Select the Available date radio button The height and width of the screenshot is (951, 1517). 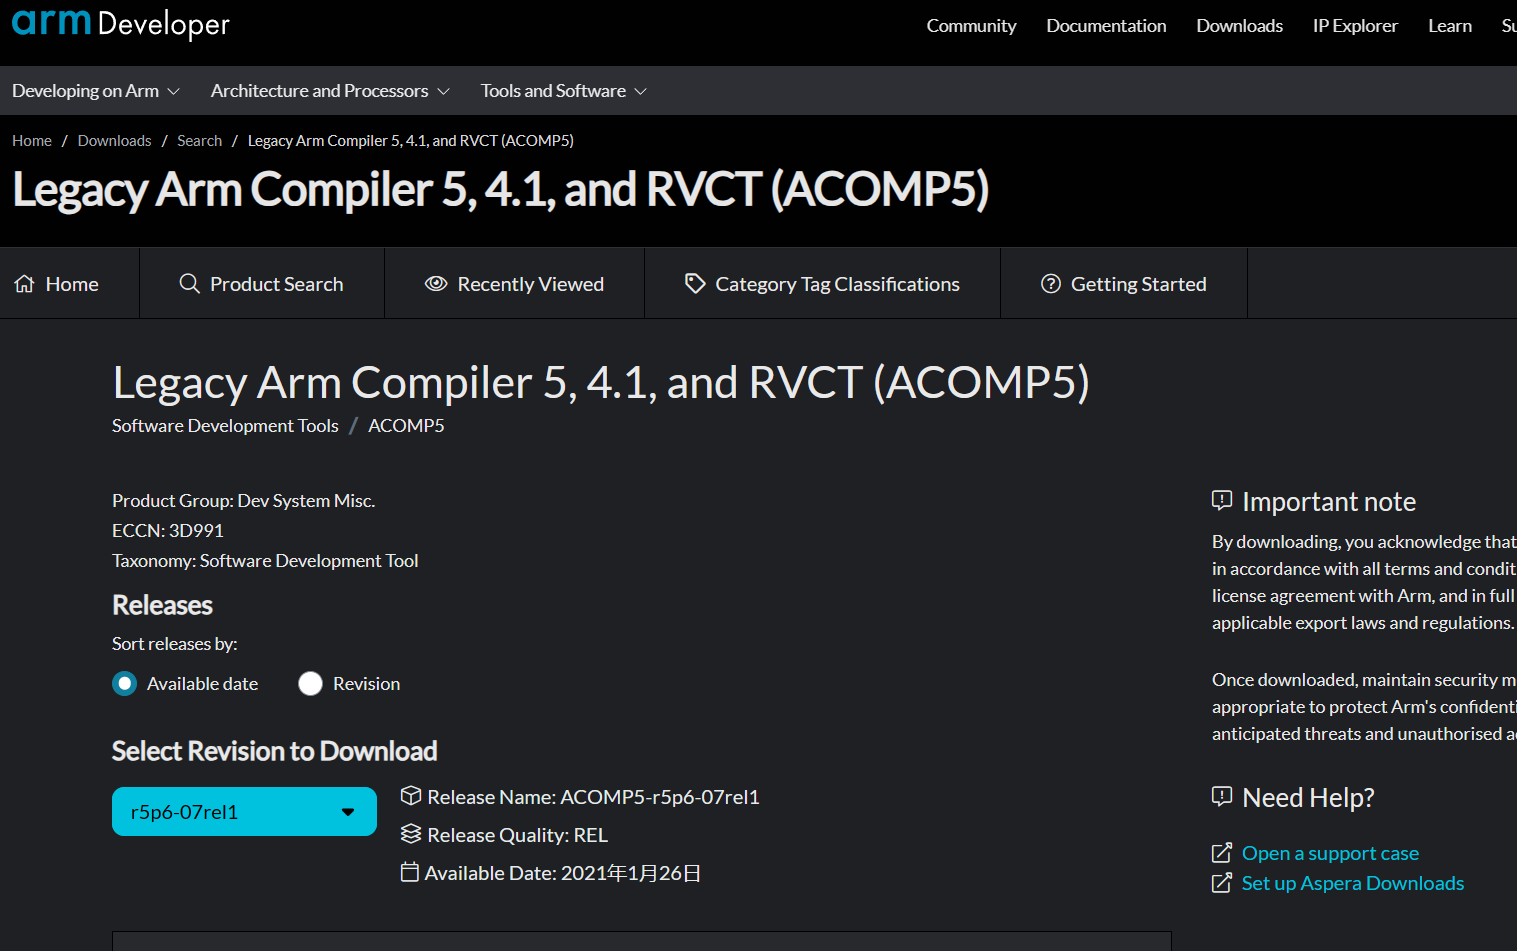(x=125, y=684)
